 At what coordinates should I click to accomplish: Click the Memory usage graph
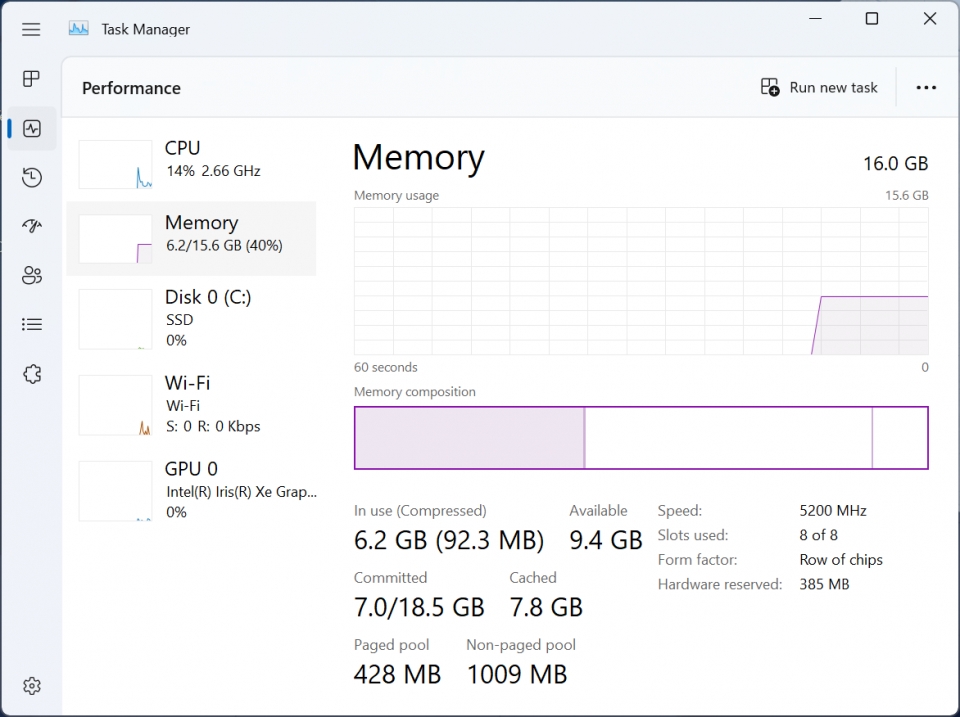641,281
